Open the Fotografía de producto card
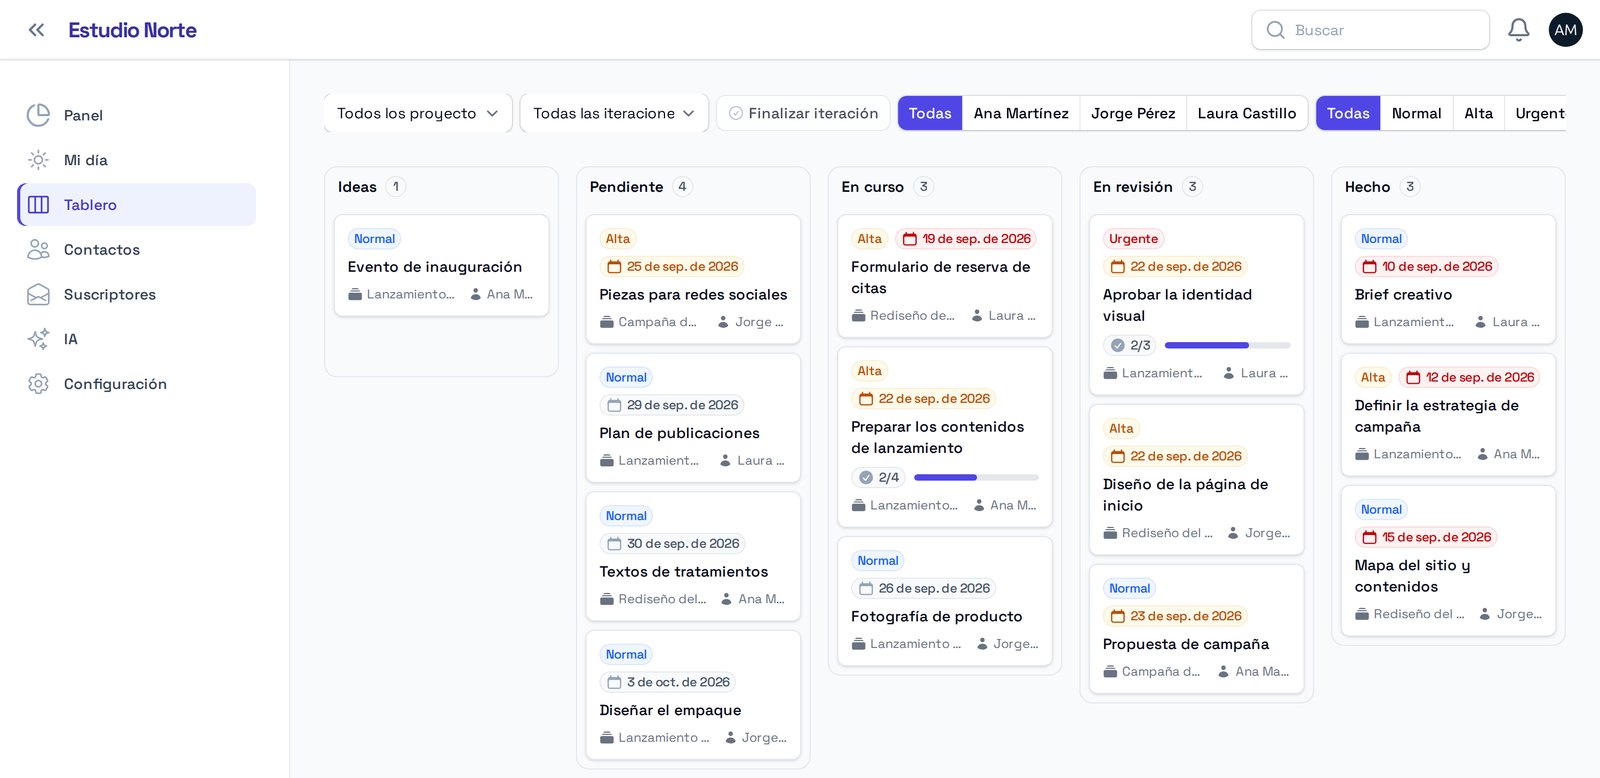Image resolution: width=1600 pixels, height=778 pixels. click(x=945, y=601)
